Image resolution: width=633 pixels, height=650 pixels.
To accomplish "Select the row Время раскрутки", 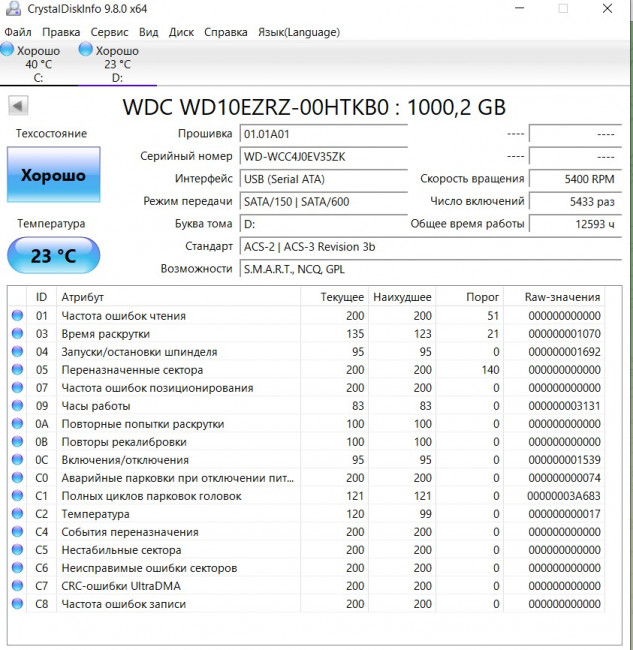I will click(x=307, y=333).
